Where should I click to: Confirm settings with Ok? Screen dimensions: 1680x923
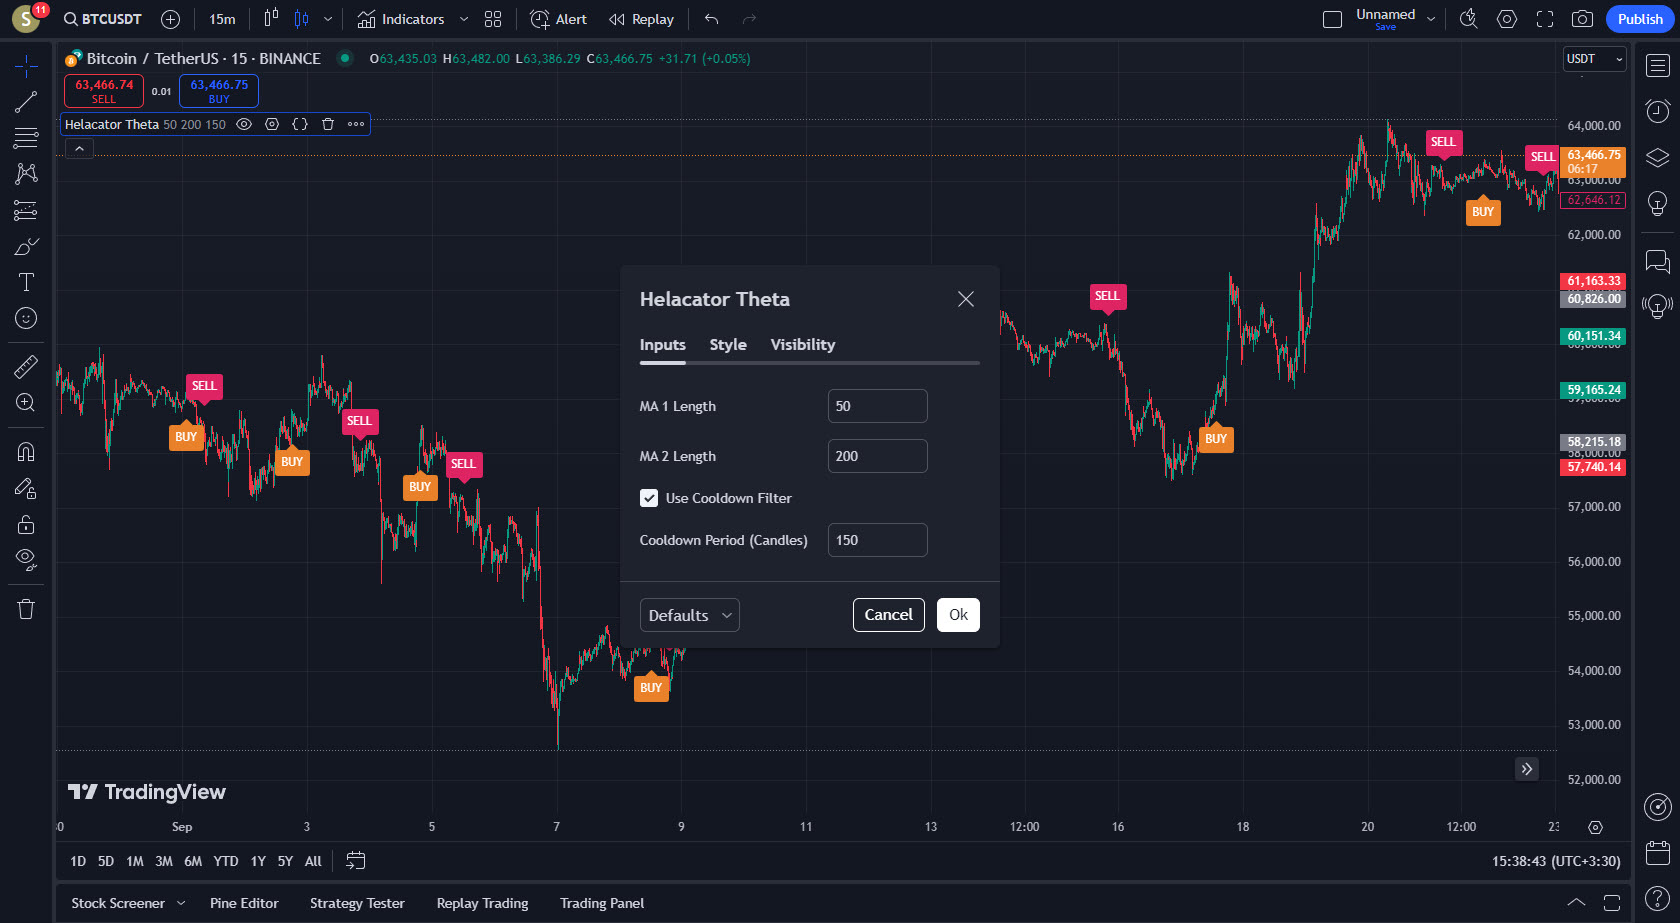[x=959, y=615]
